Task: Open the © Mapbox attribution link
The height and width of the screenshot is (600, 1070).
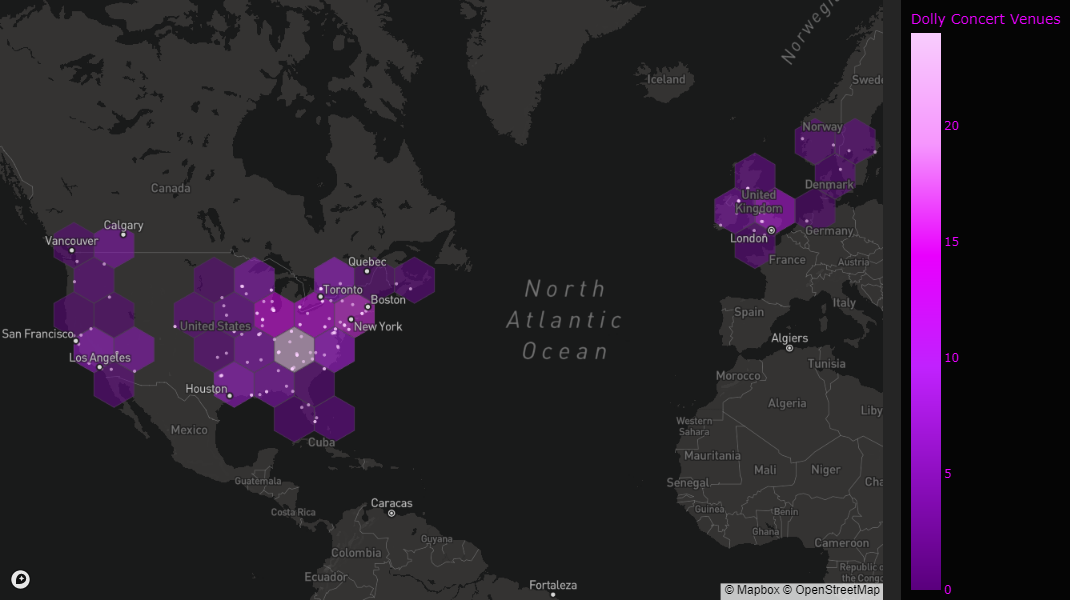Action: click(751, 589)
